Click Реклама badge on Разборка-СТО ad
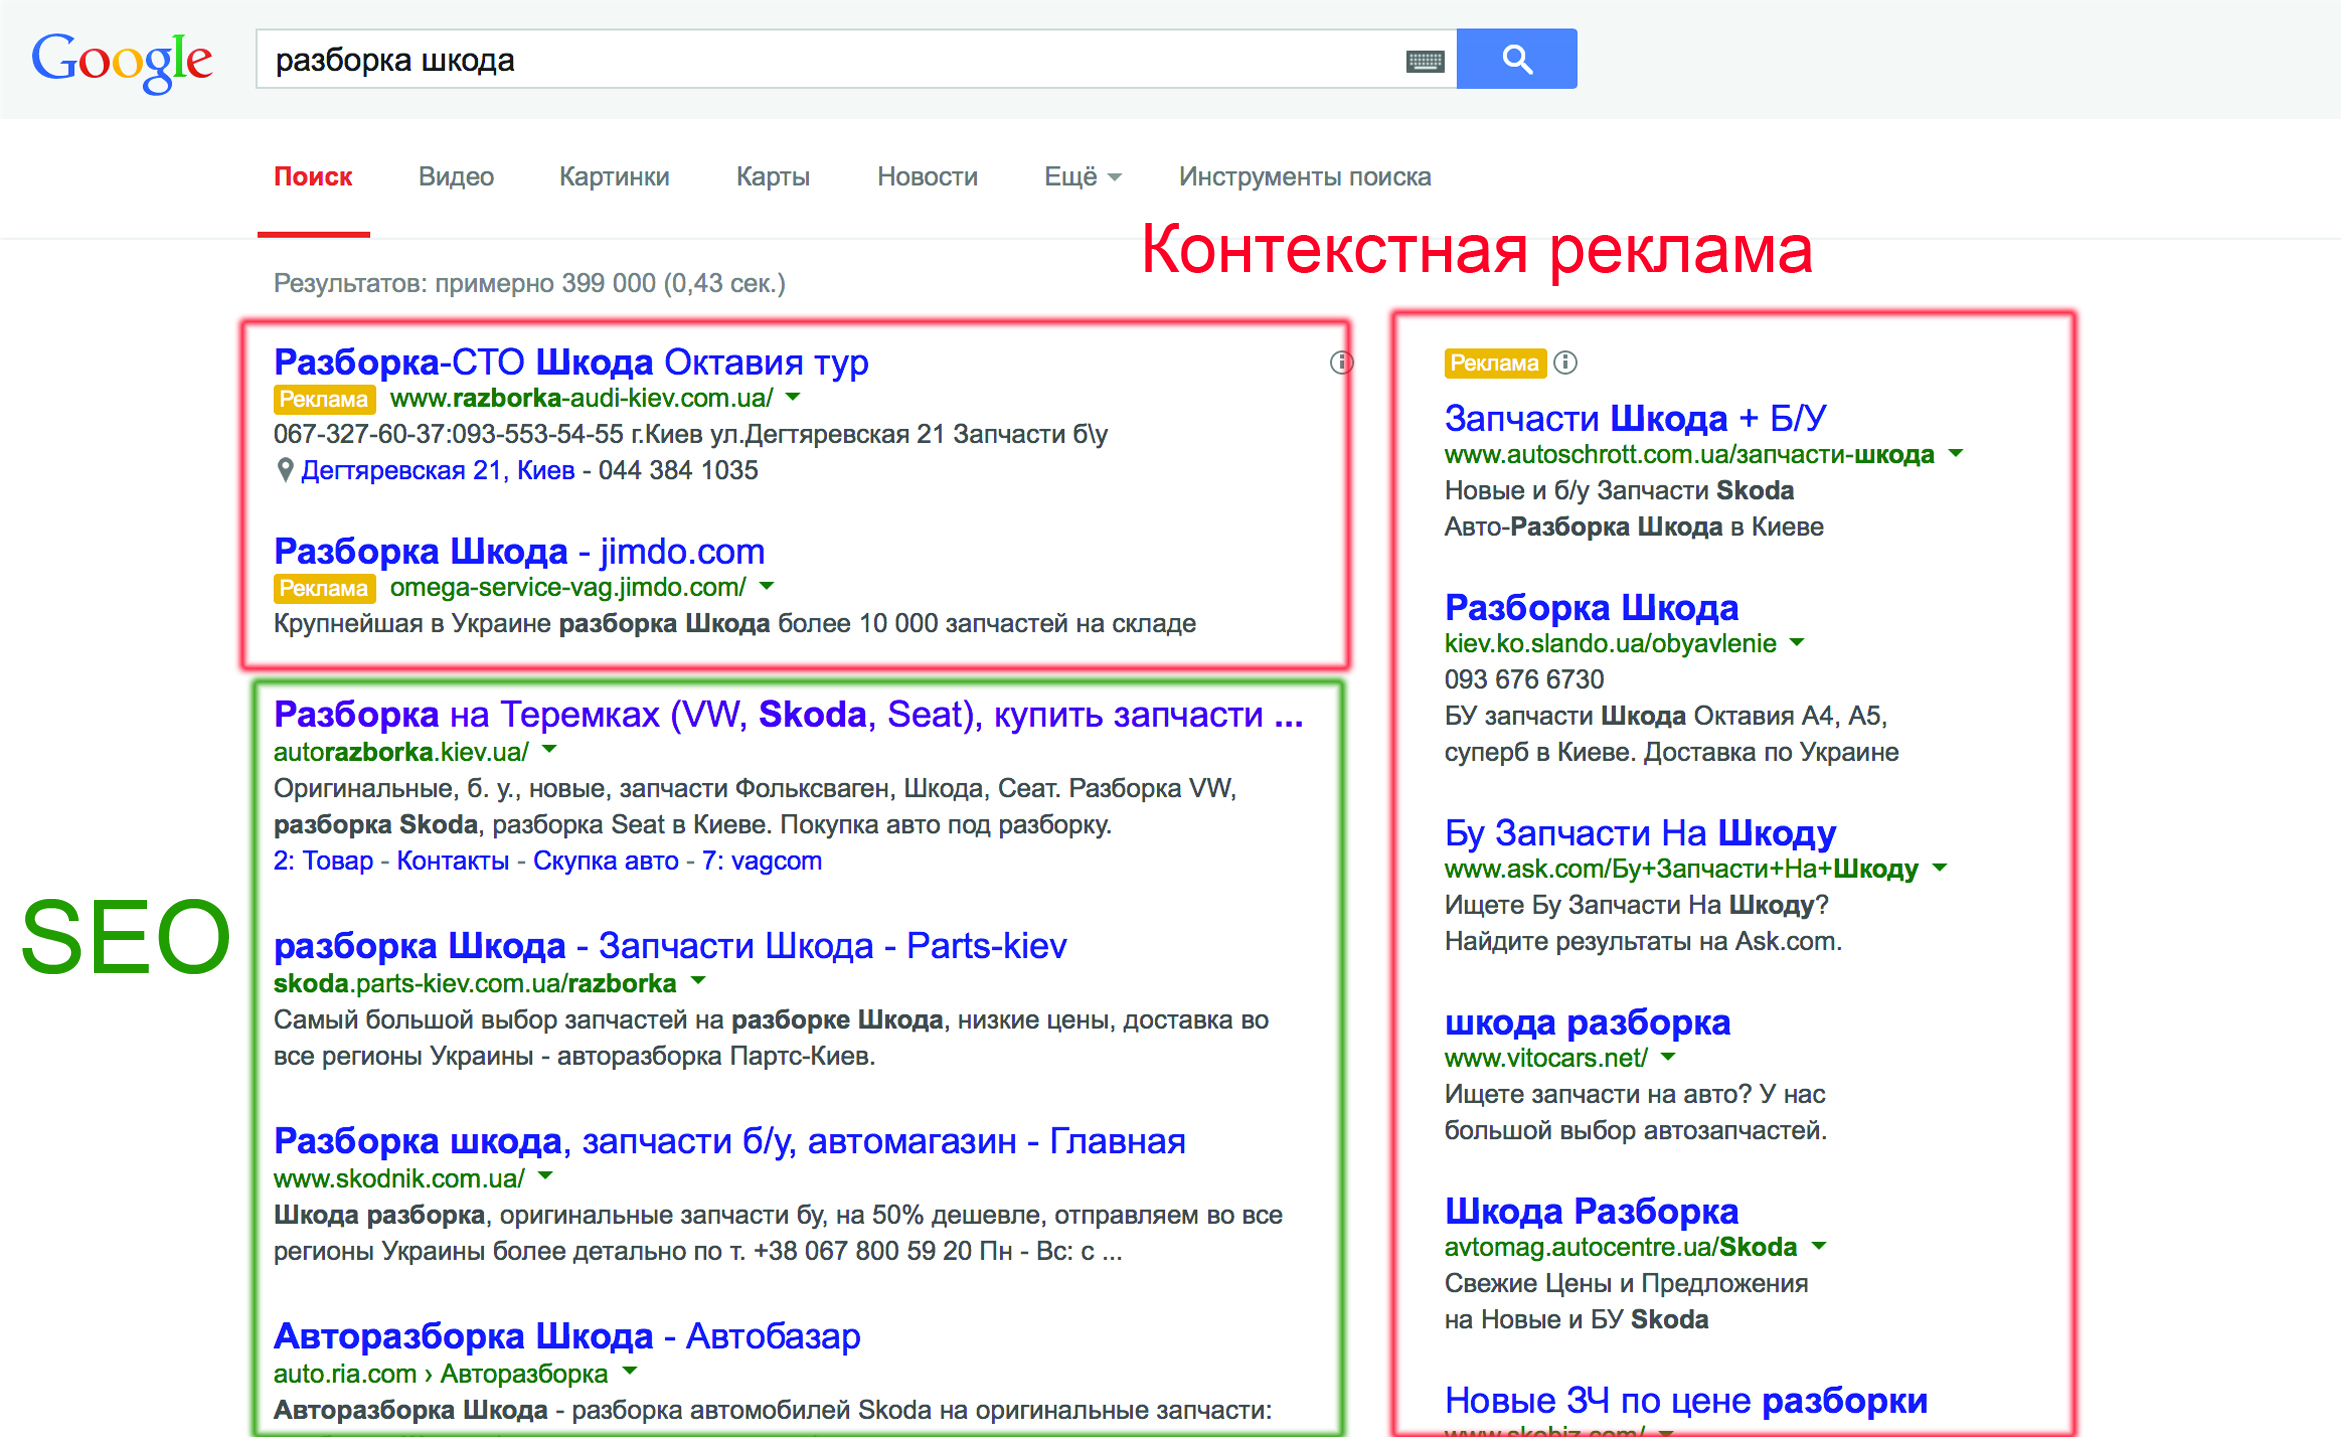Screen dimensions: 2341x1437 [324, 399]
